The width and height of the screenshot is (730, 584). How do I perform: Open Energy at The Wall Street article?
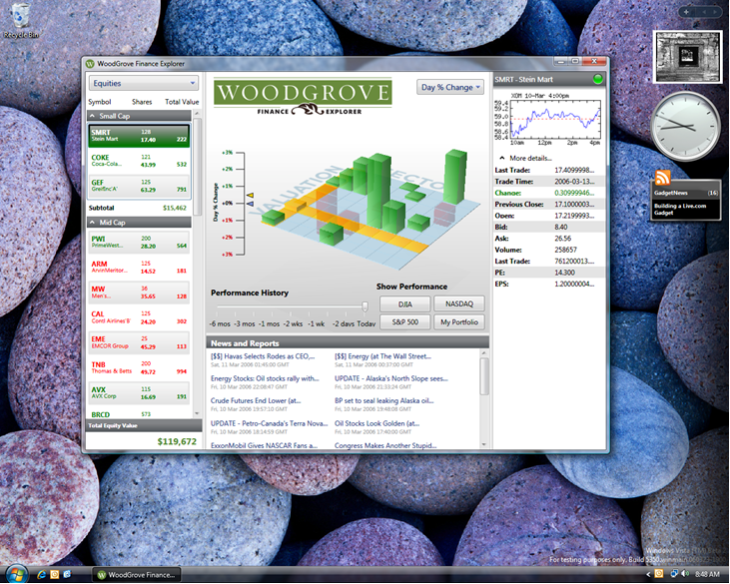[x=382, y=356]
